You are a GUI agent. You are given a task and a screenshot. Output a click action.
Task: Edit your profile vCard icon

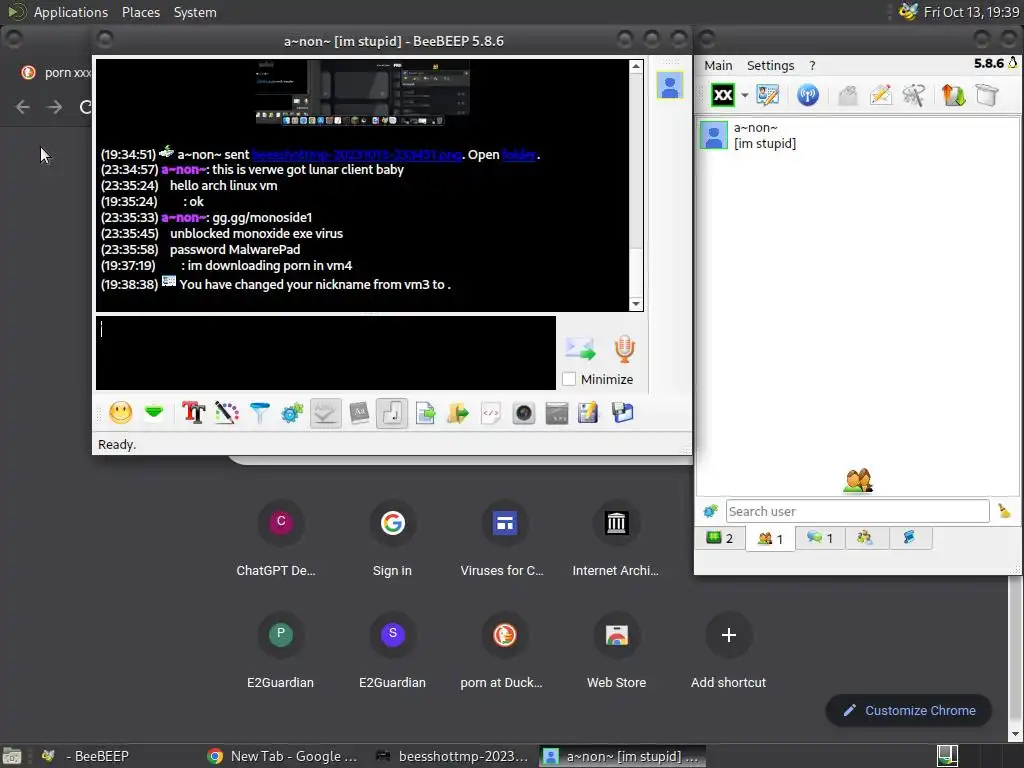(767, 95)
